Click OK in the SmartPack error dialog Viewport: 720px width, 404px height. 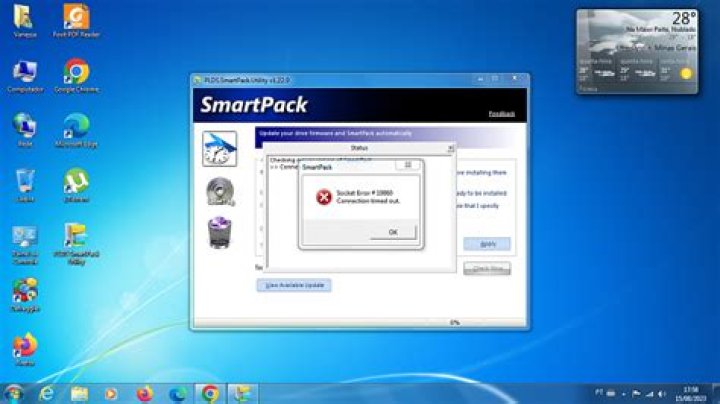tap(392, 232)
